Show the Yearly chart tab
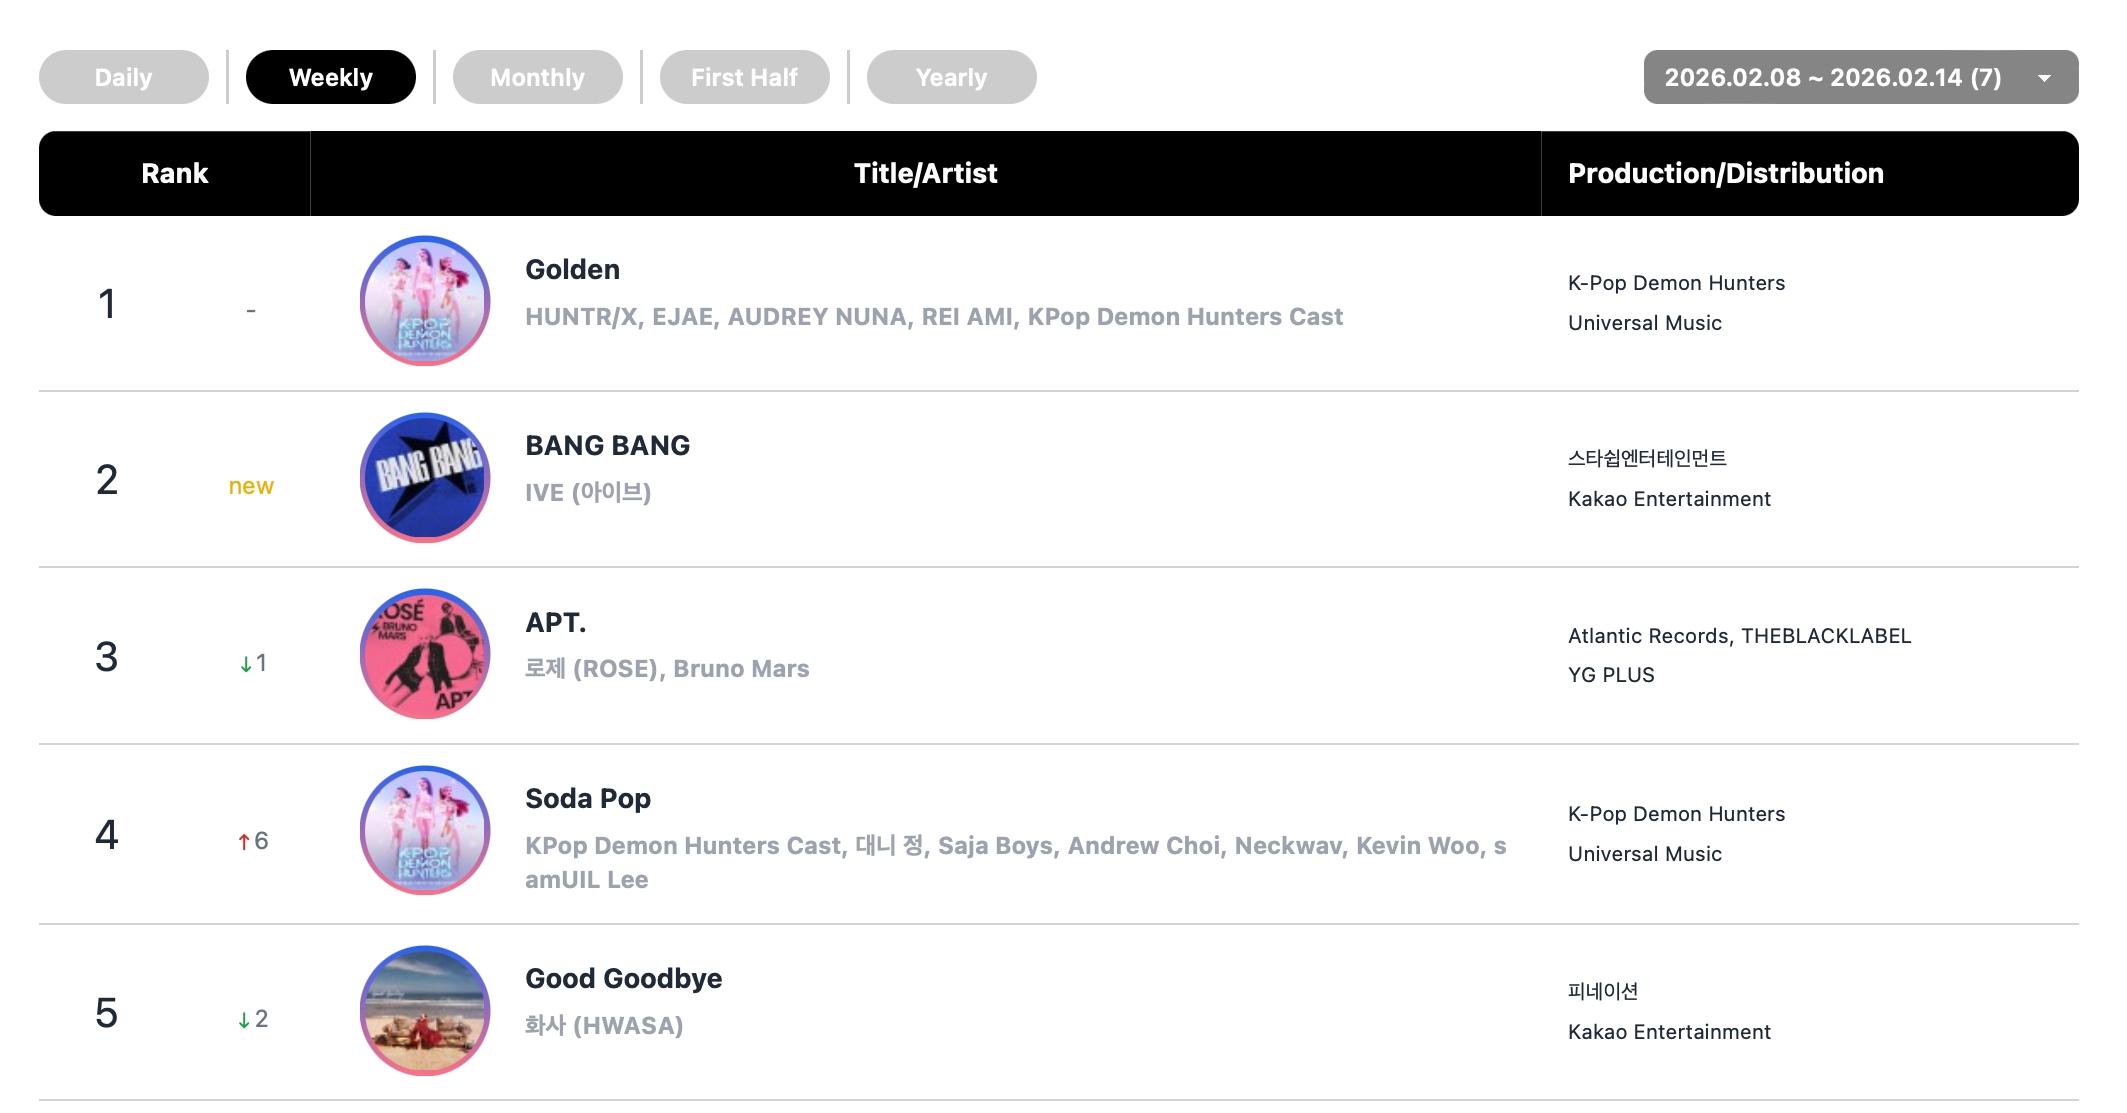This screenshot has height=1113, width=2127. point(952,77)
